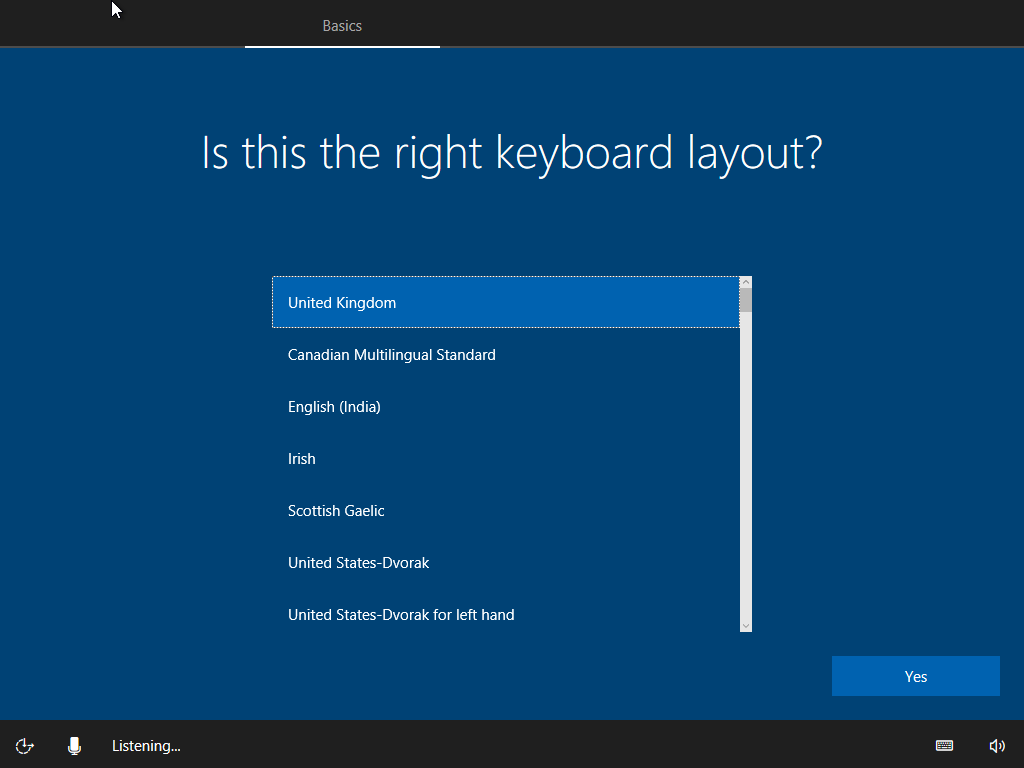Image resolution: width=1024 pixels, height=768 pixels.
Task: Pick United States-Dvorak for left hand
Action: coord(506,615)
